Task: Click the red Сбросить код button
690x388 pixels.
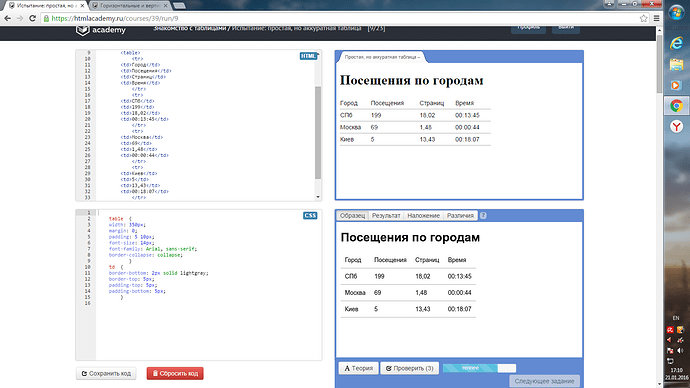Action: 175,373
